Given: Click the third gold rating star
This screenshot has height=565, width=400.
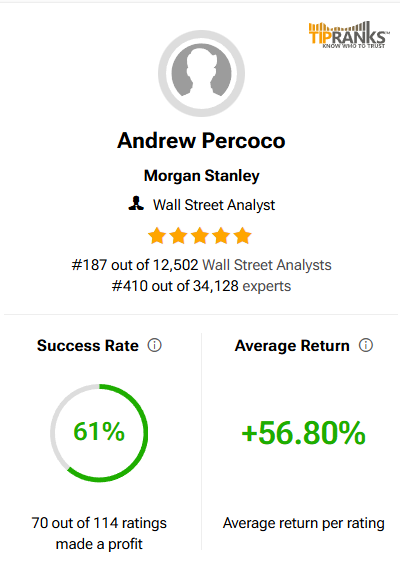Looking at the screenshot, I should (x=200, y=236).
